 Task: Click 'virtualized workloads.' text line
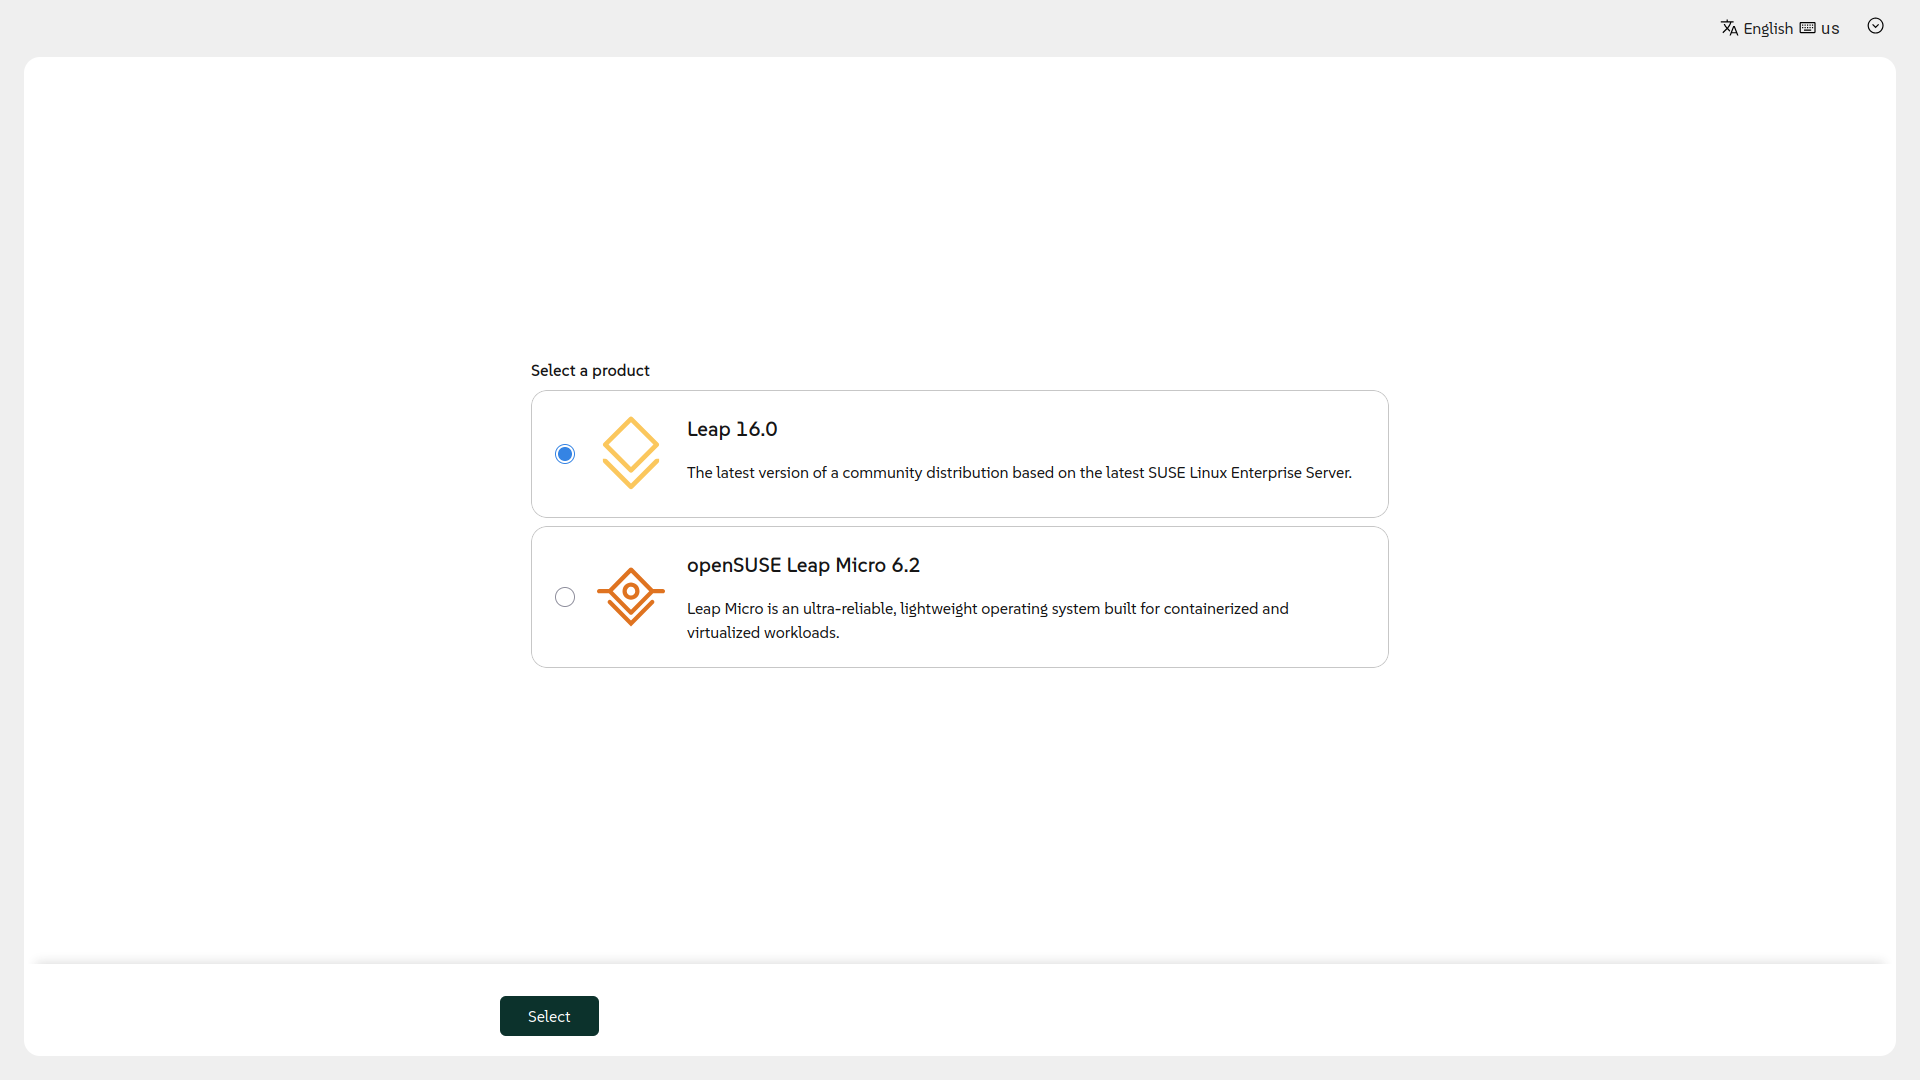click(x=762, y=632)
